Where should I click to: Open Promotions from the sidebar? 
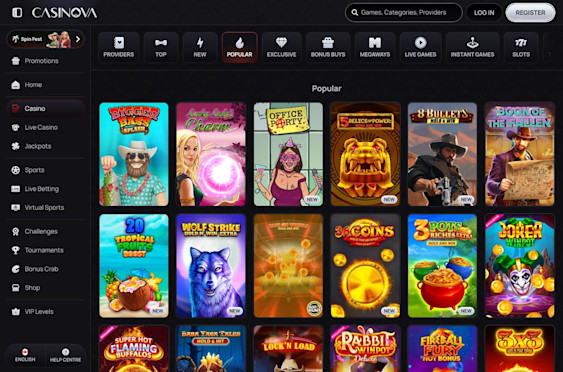click(45, 61)
